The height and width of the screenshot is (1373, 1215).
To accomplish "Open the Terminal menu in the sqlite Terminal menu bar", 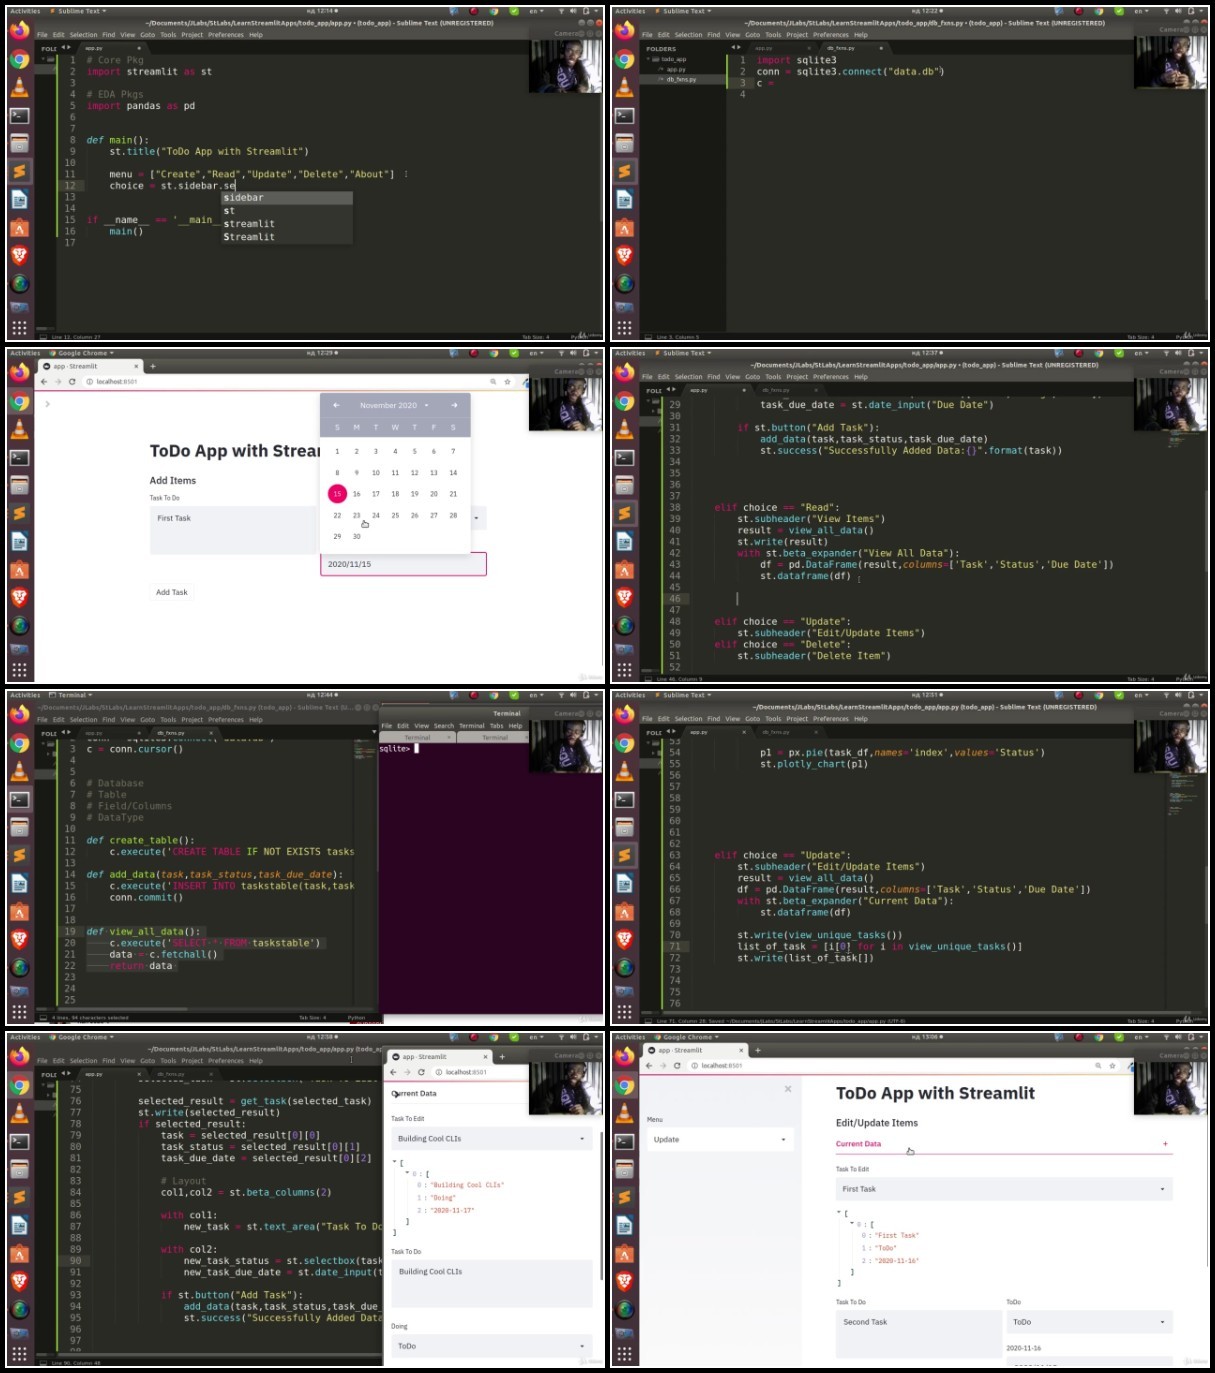I will 471,726.
